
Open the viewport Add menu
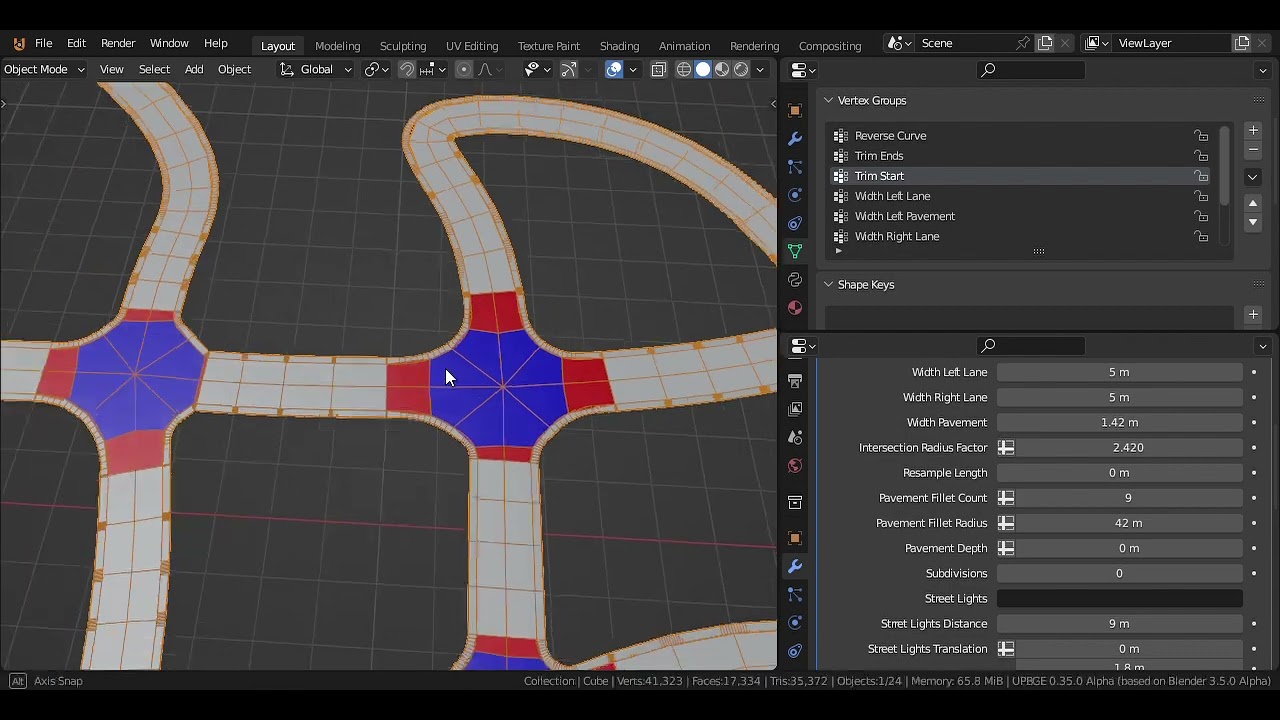tap(194, 69)
